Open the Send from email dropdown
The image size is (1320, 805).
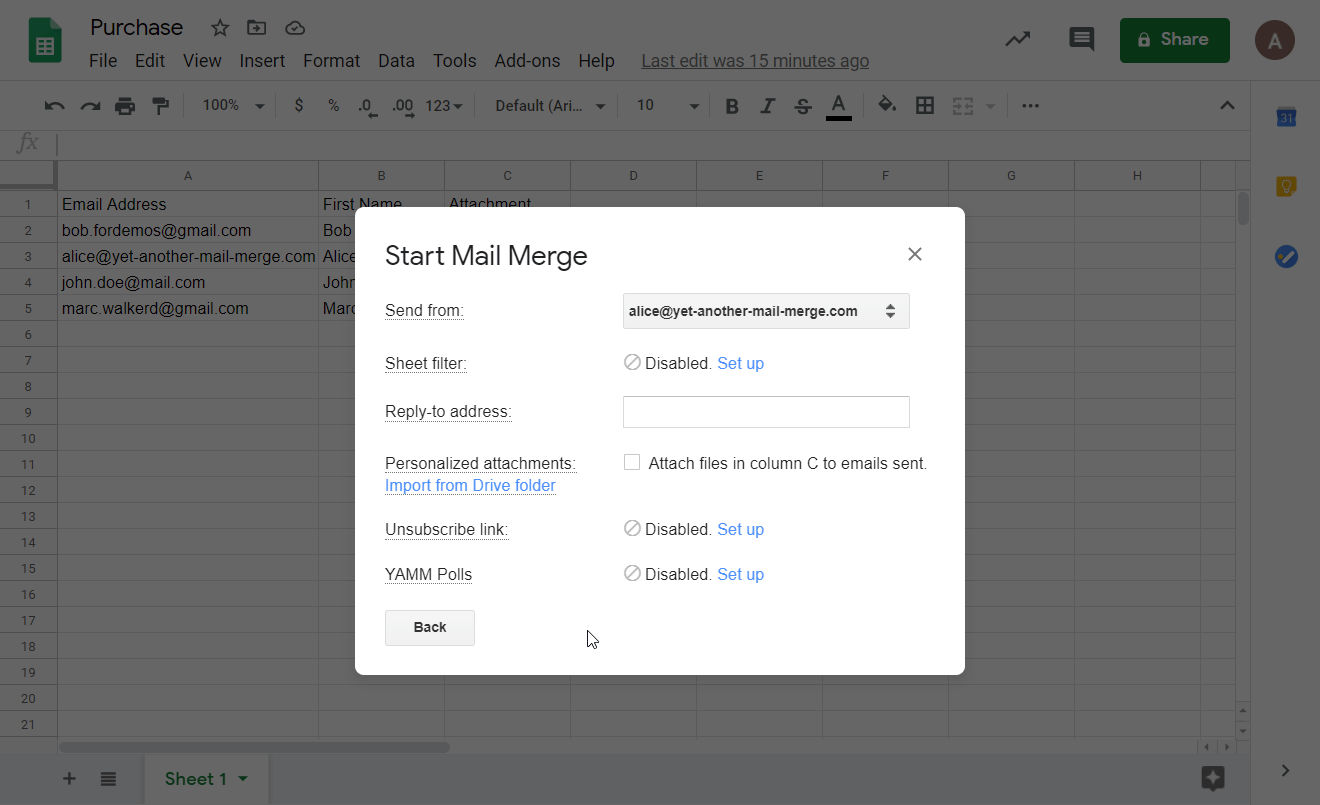pos(766,311)
